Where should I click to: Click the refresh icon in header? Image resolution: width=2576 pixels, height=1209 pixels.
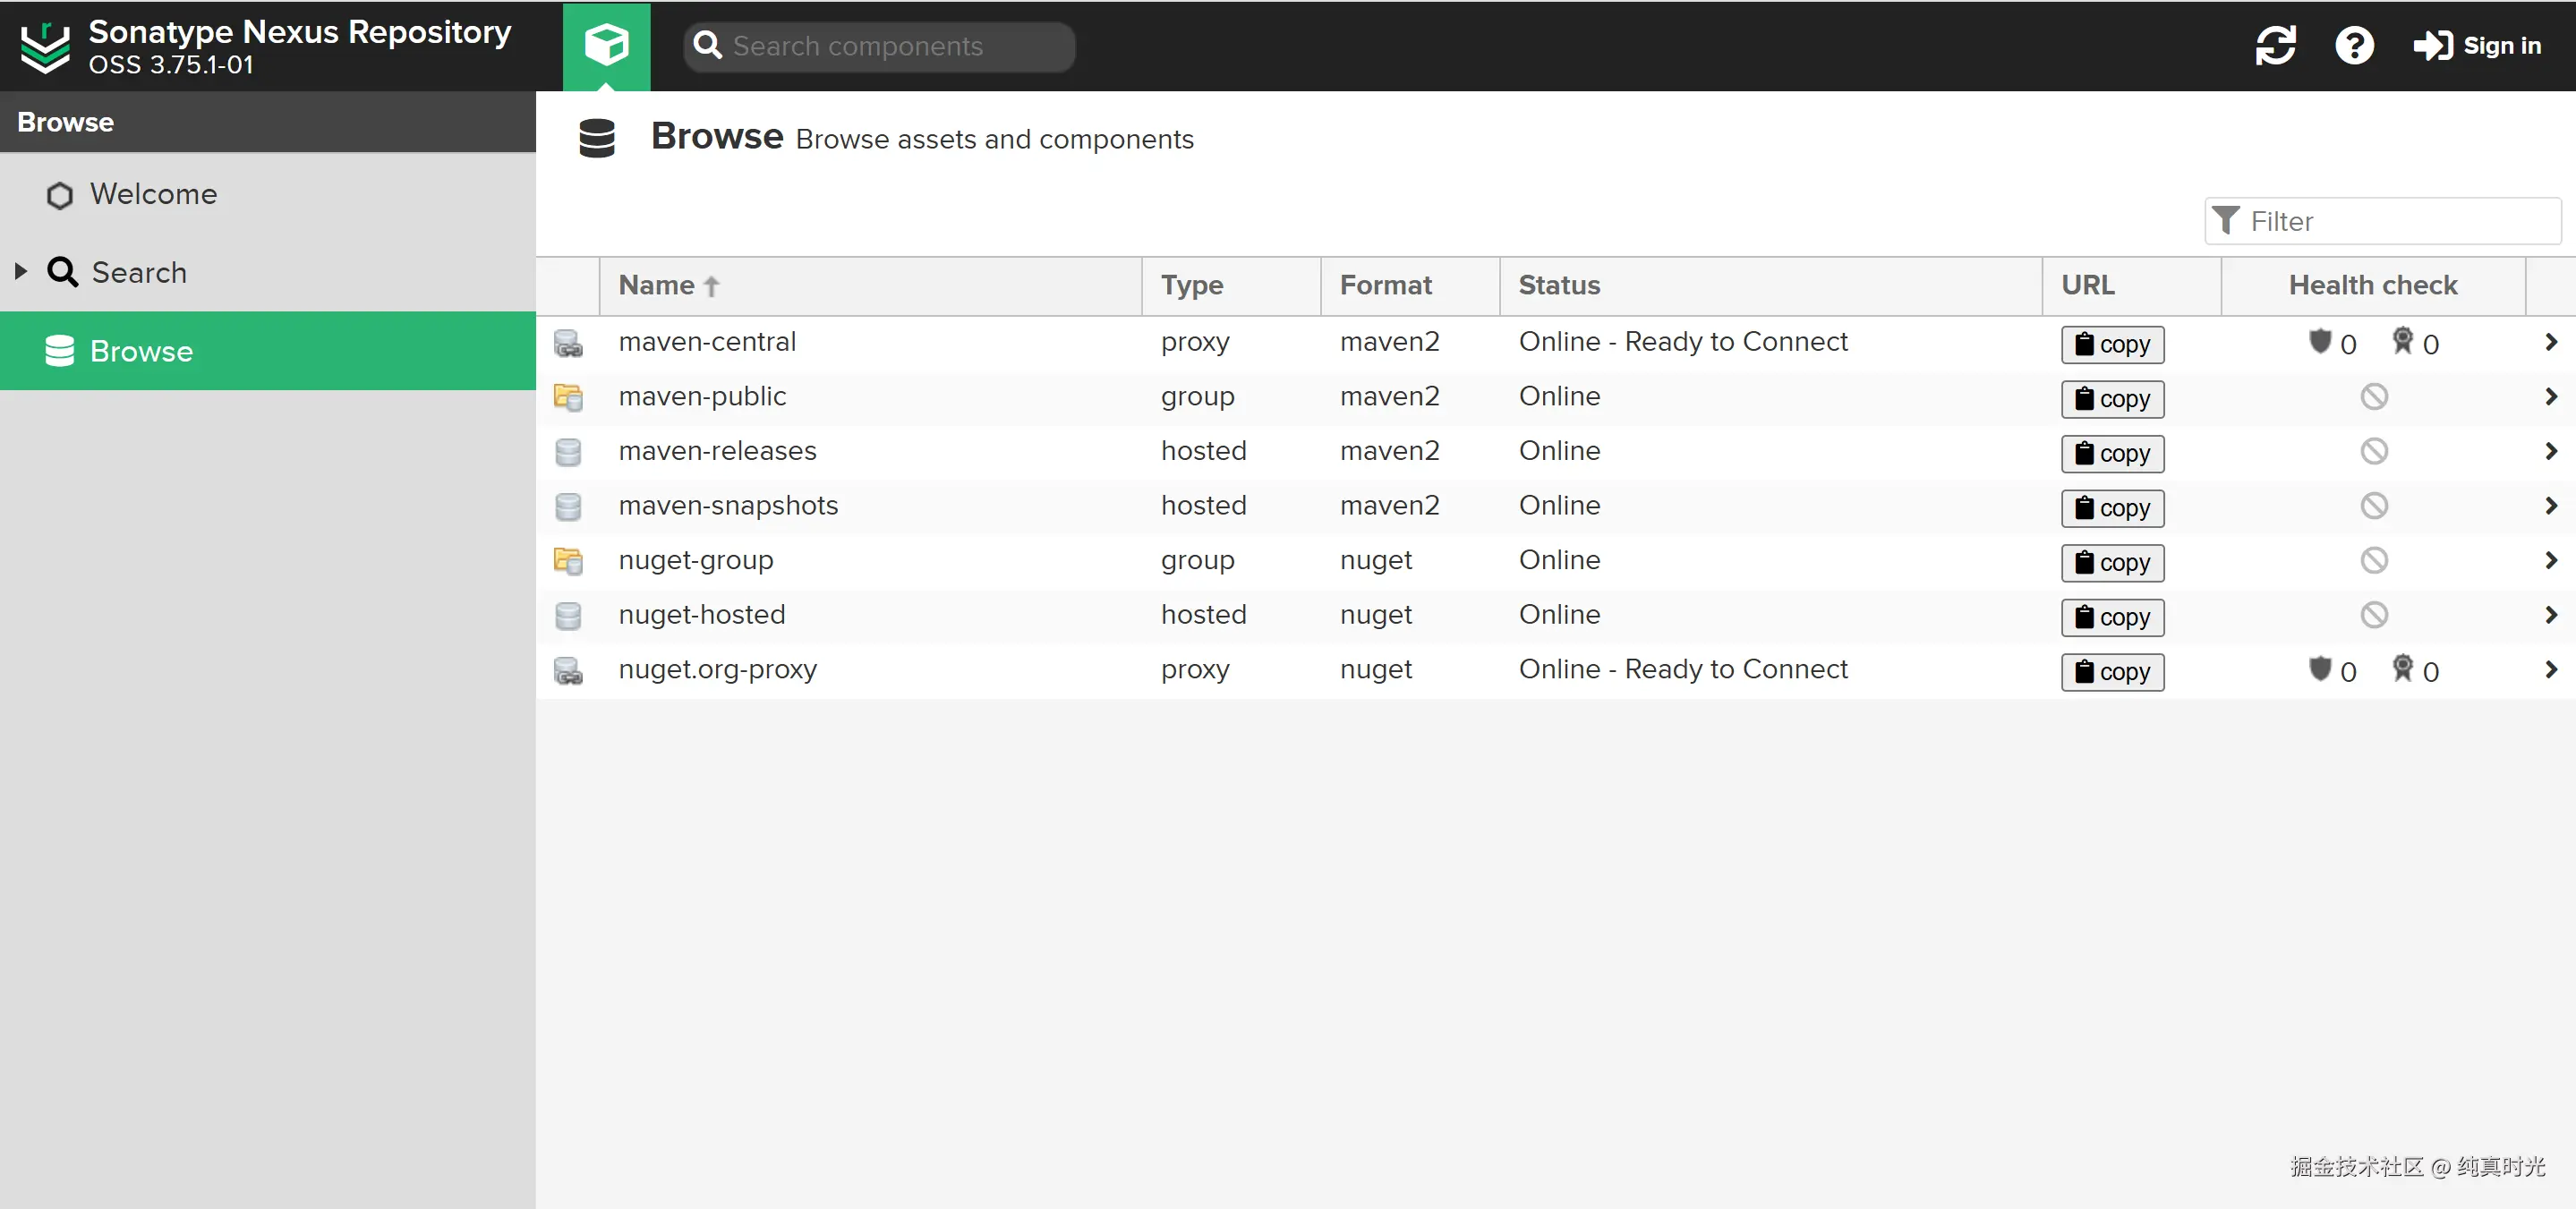[x=2275, y=46]
